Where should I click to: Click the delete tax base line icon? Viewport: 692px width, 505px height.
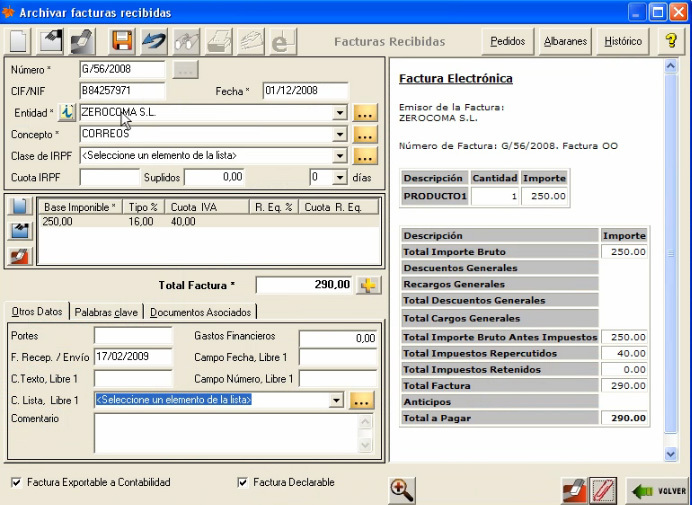pyautogui.click(x=20, y=256)
